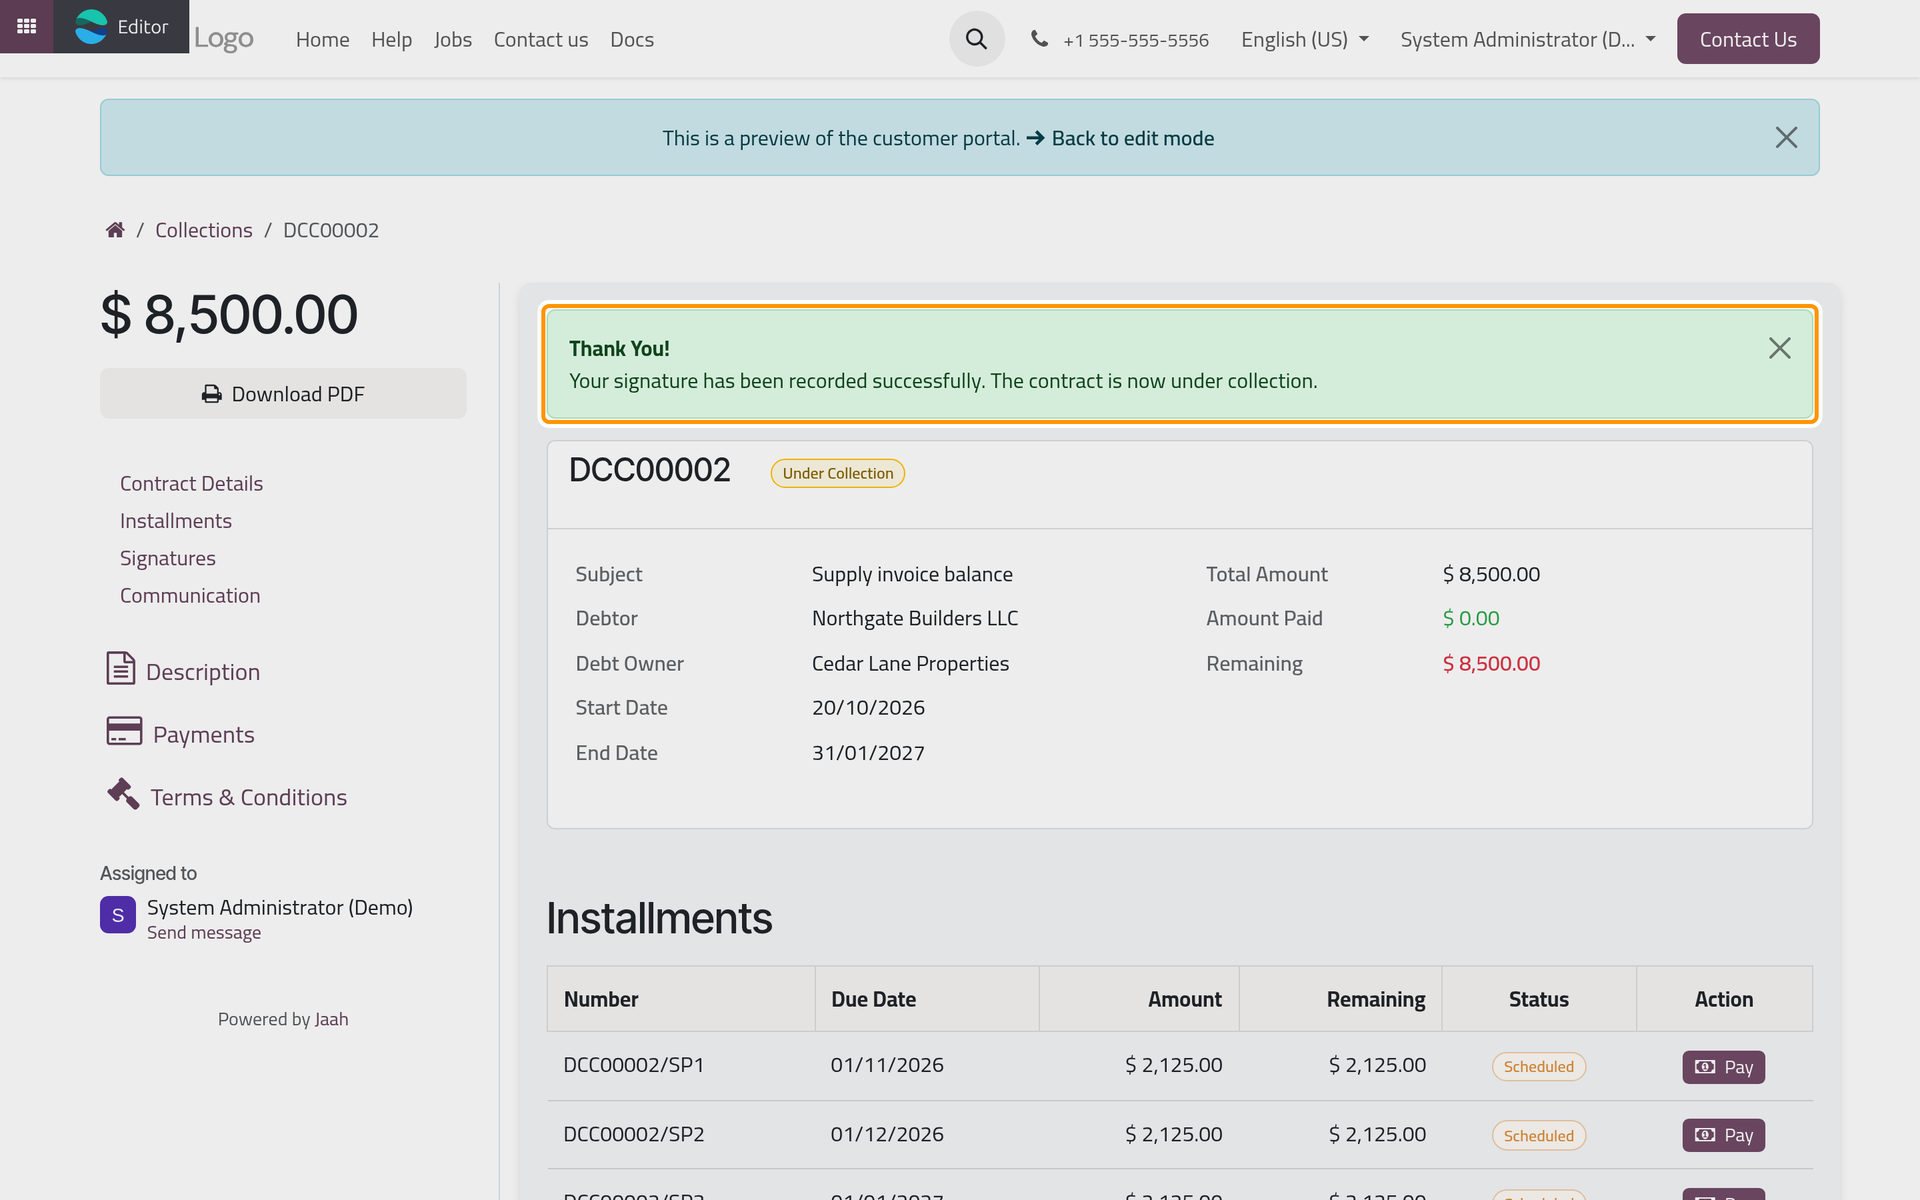Image resolution: width=1920 pixels, height=1200 pixels.
Task: Jump to Installments section link
Action: coord(175,521)
